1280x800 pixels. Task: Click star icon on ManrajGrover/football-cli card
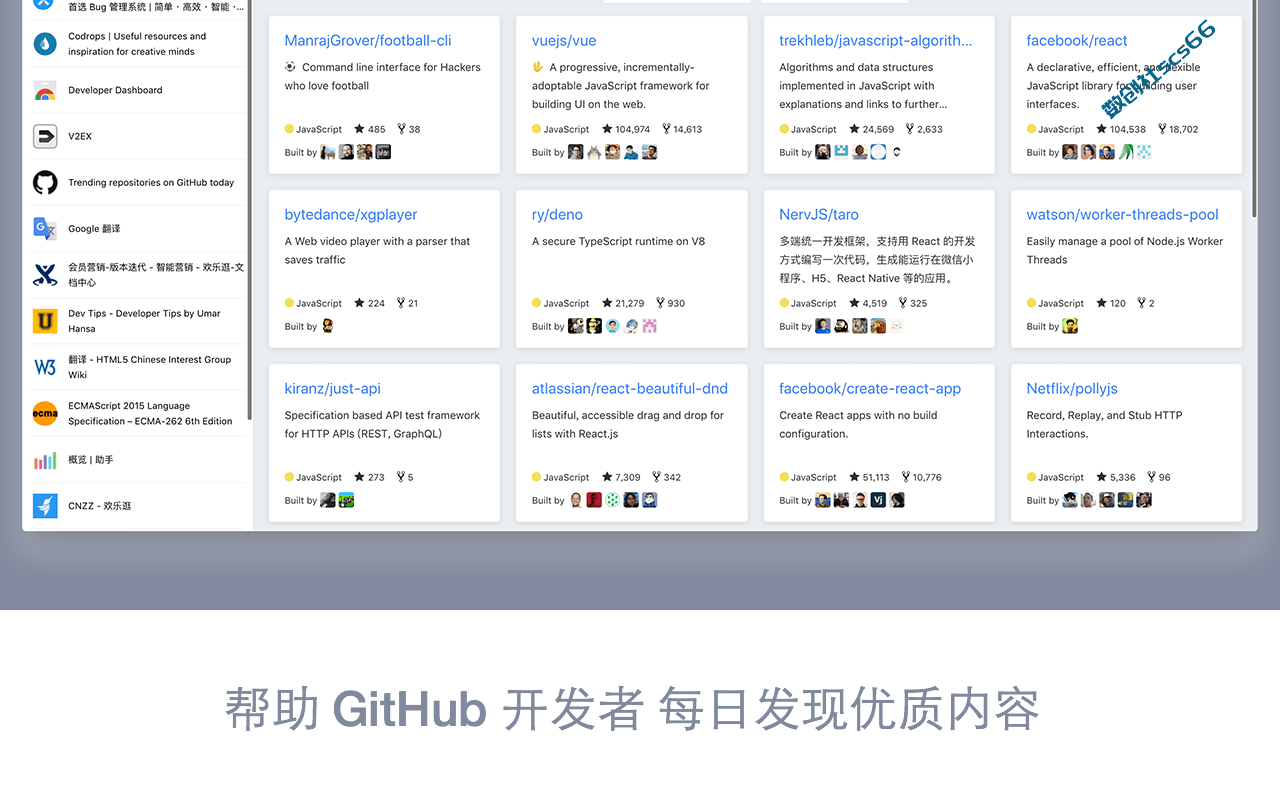point(360,129)
